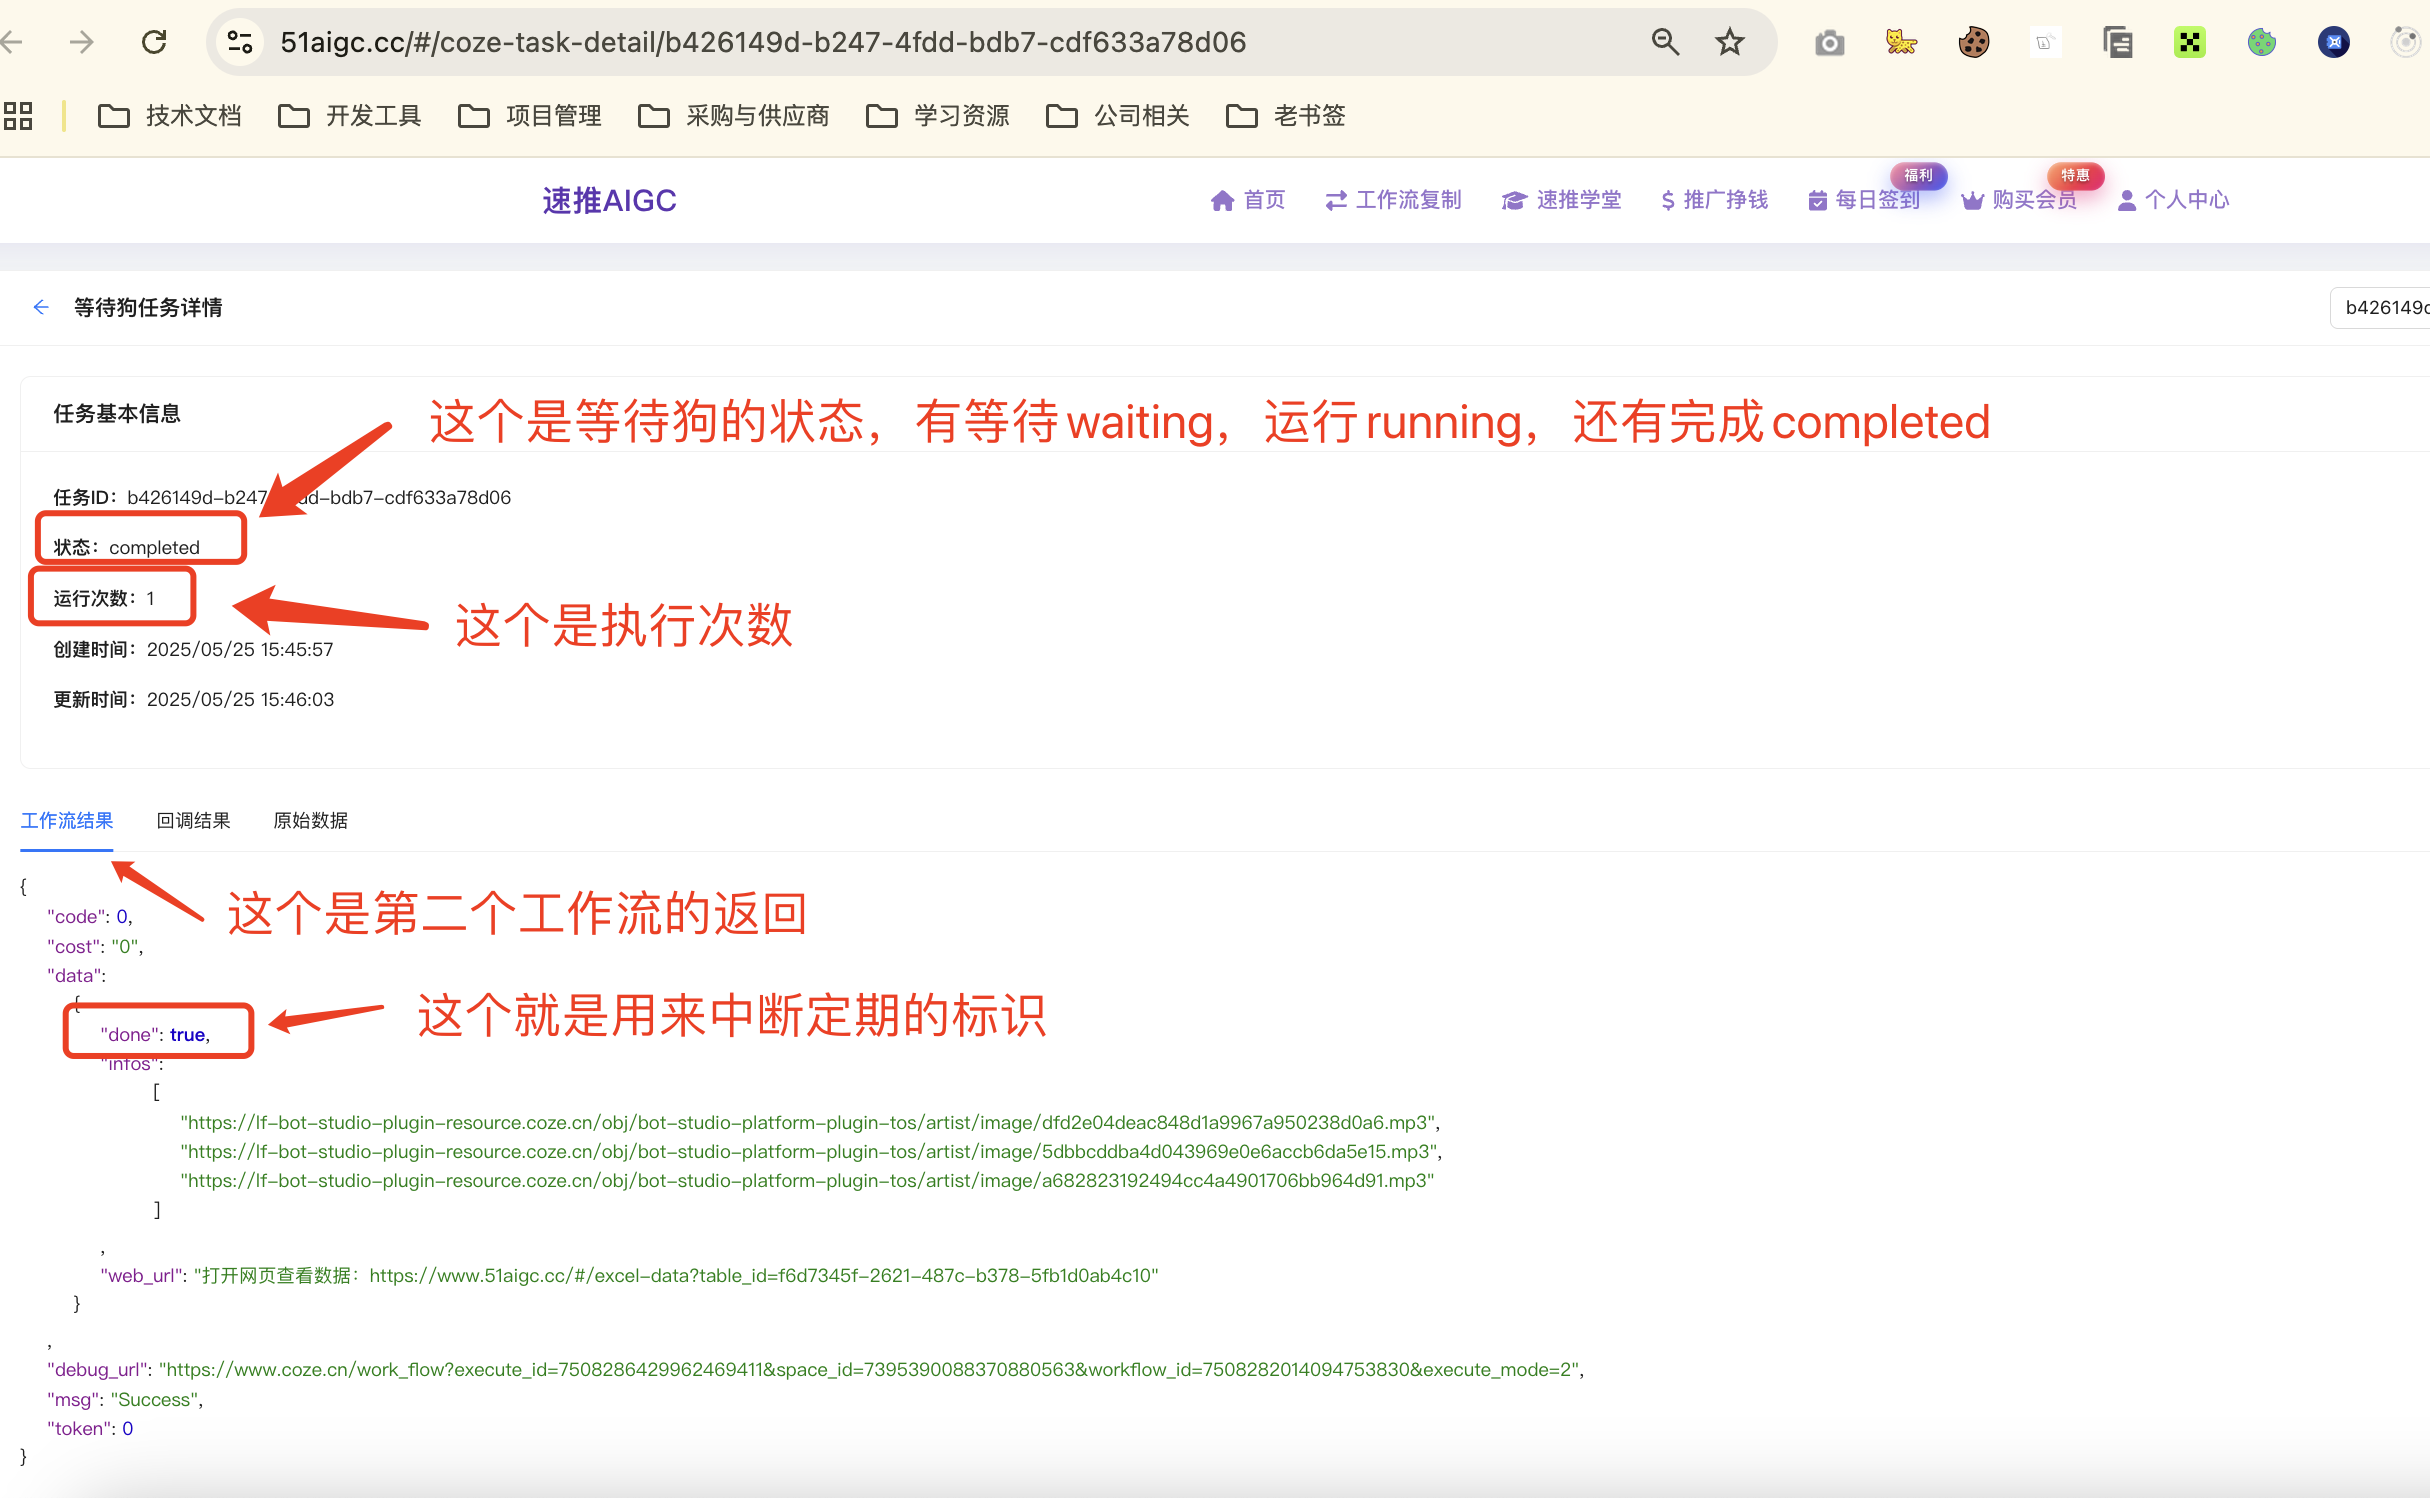Screen dimensions: 2430x1498
Task: Click the 任务ID value text
Action: pyautogui.click(x=319, y=497)
